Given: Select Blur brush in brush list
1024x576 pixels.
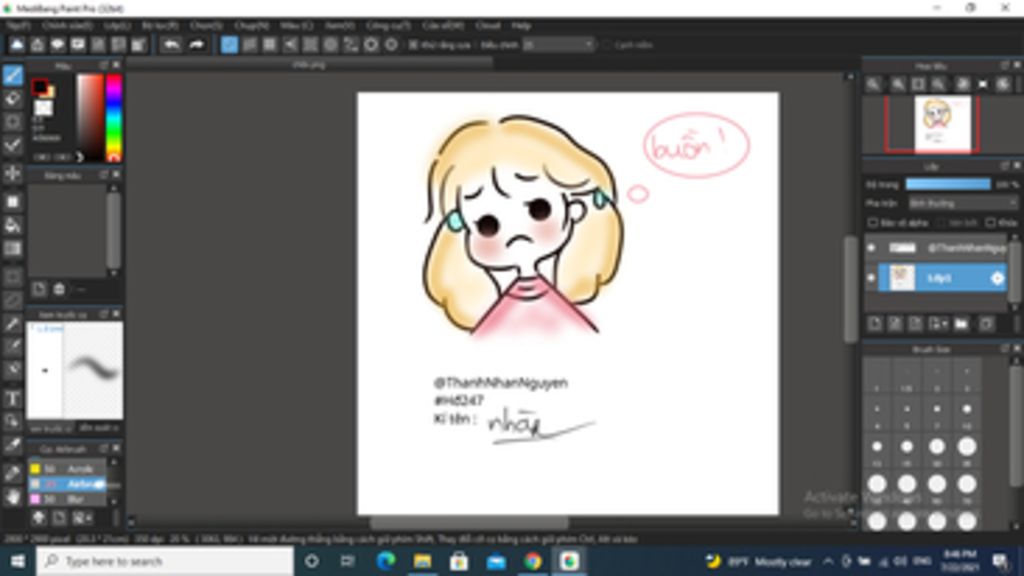Looking at the screenshot, I should click(x=67, y=499).
